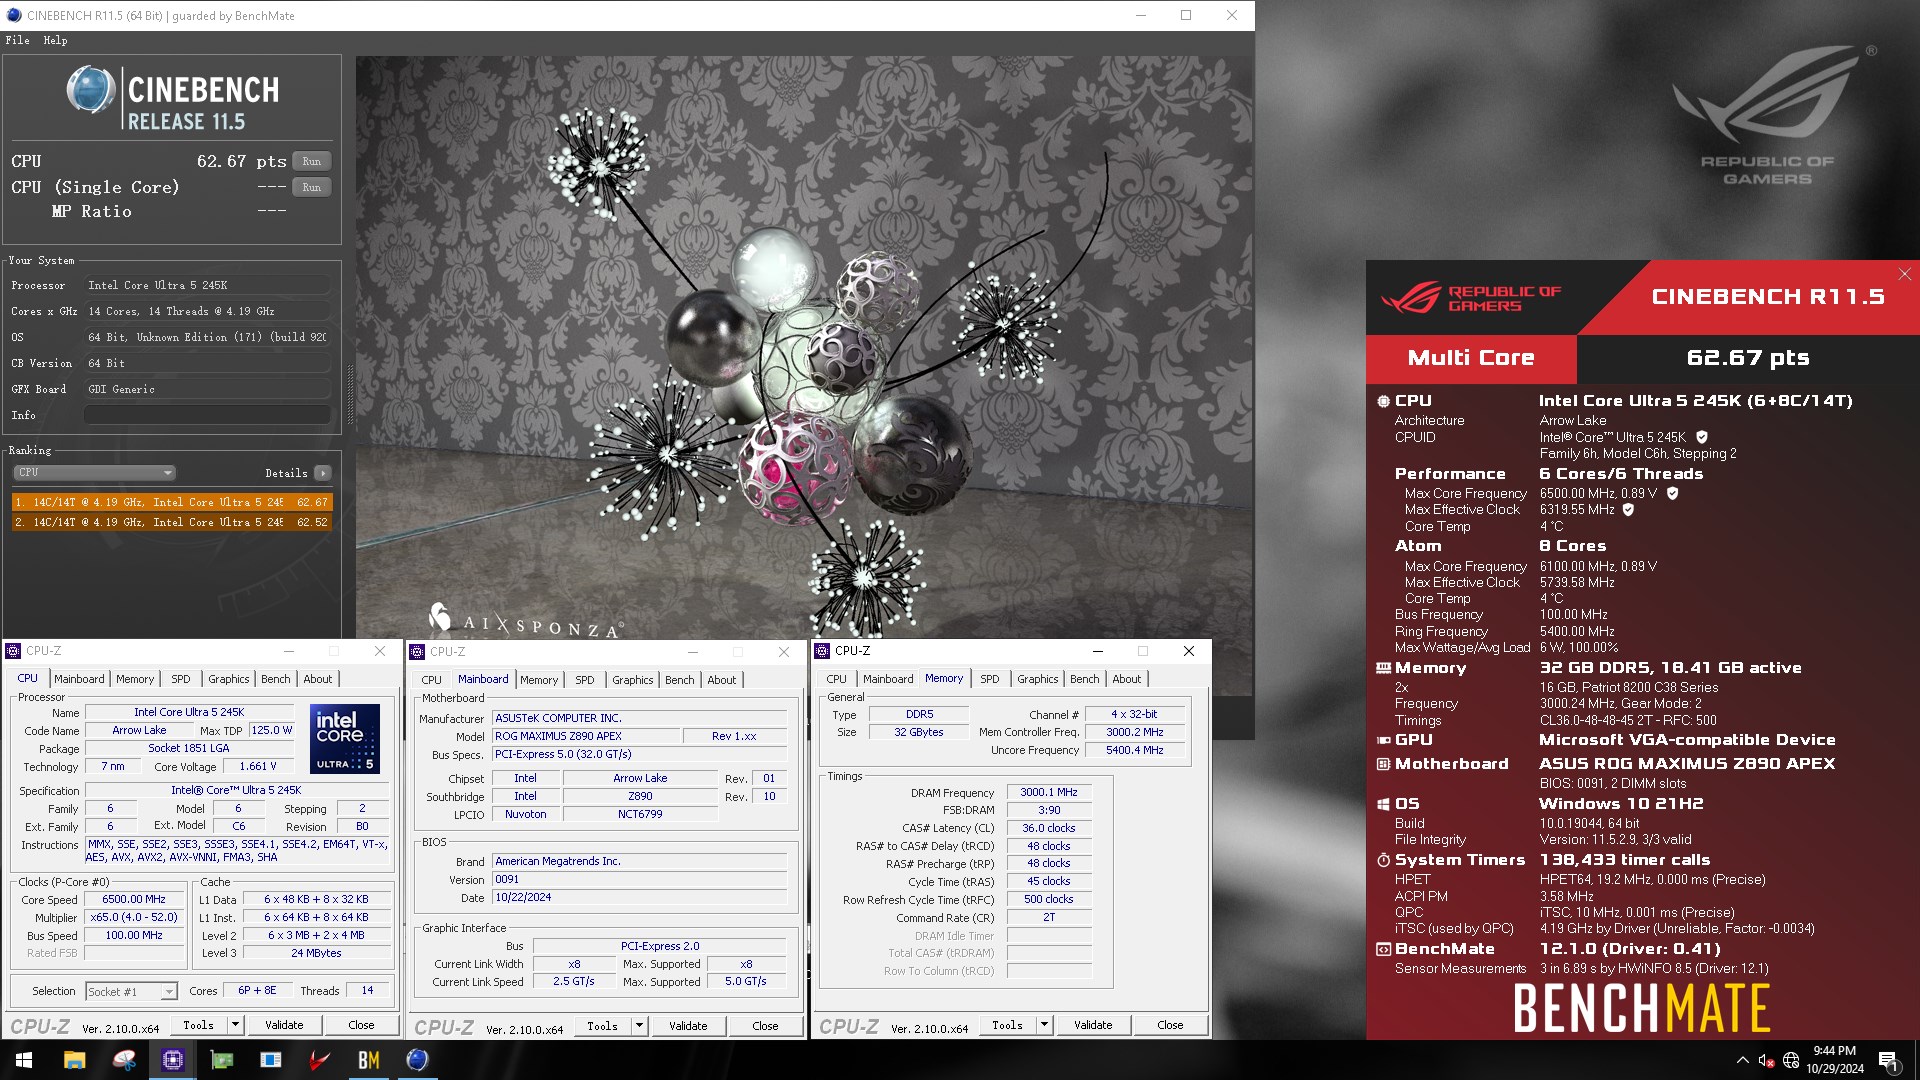This screenshot has width=1920, height=1080.
Task: Click Validate in first CPU-Z window
Action: tap(284, 1025)
